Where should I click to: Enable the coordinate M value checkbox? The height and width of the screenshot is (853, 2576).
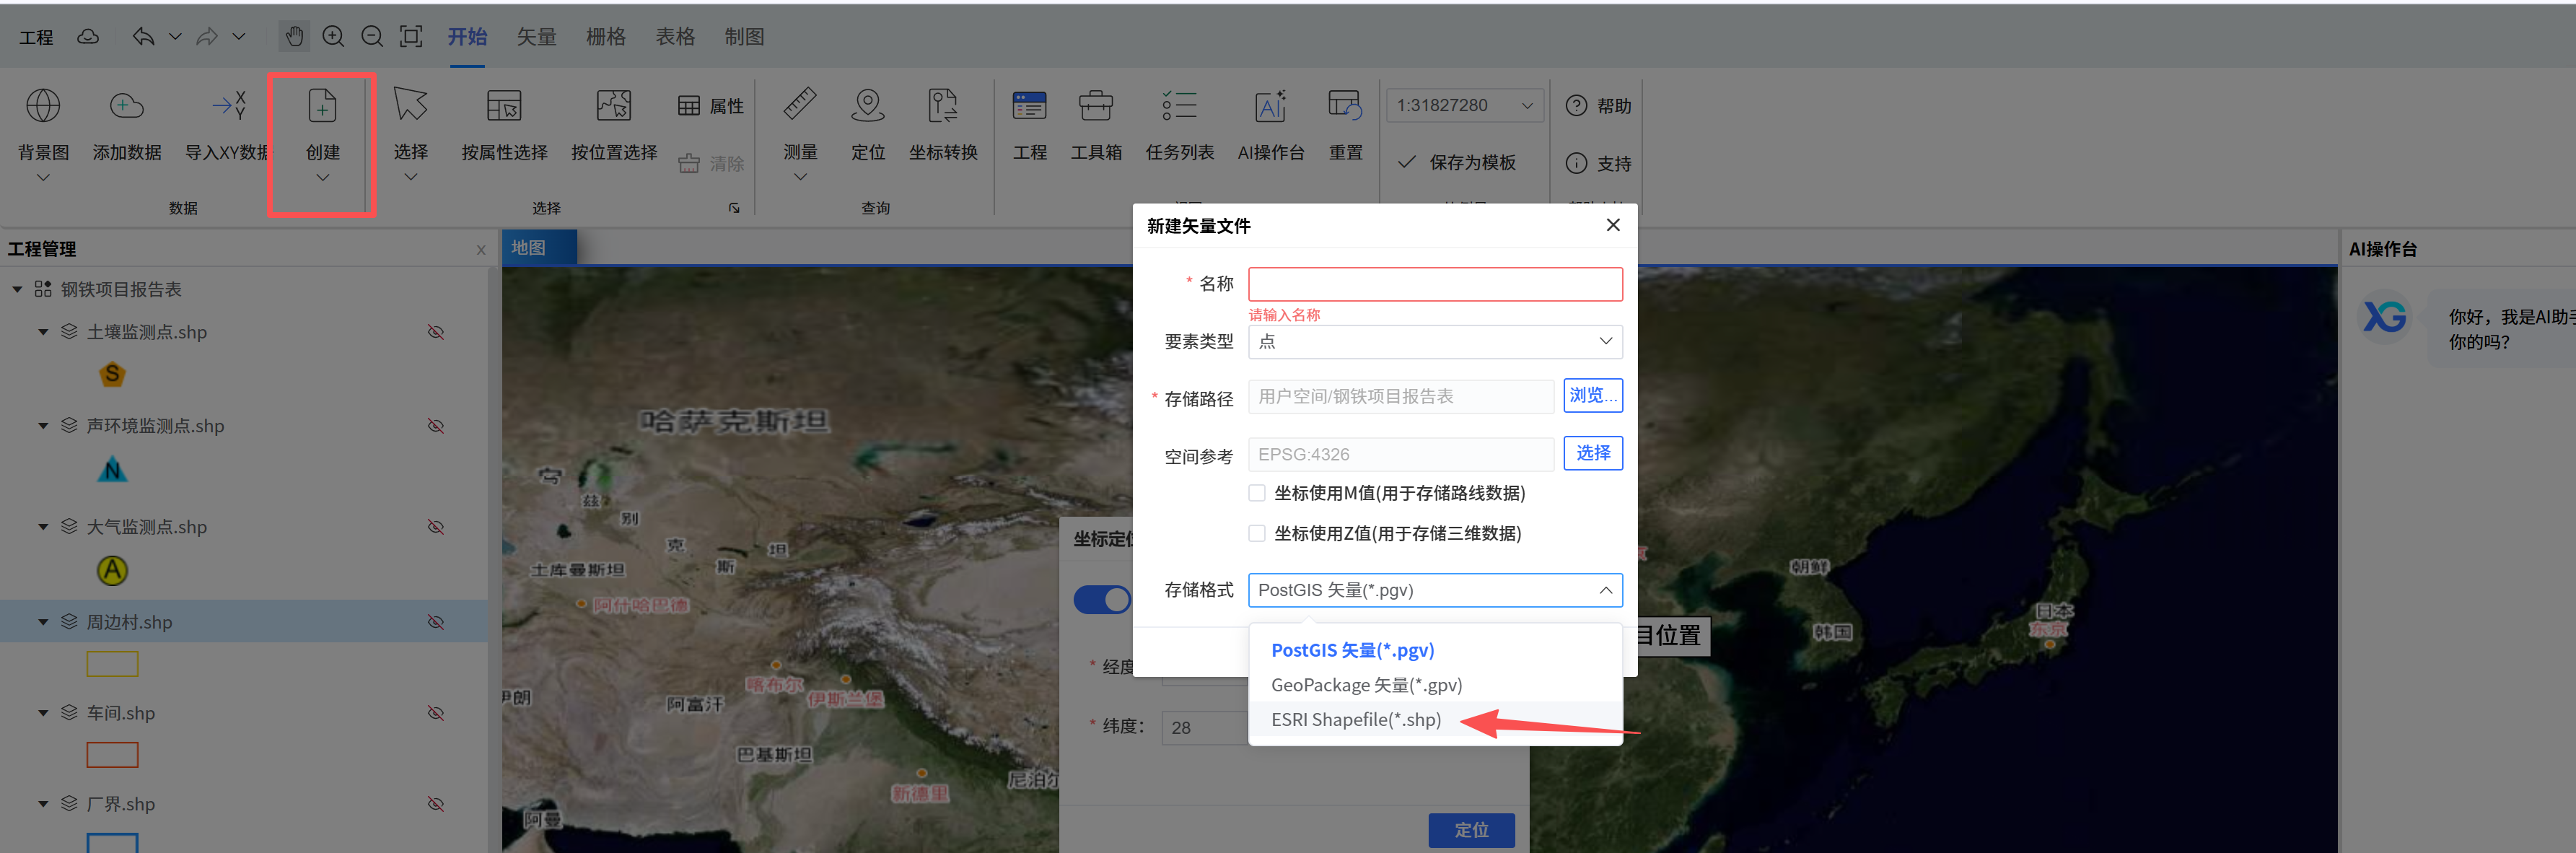[x=1257, y=493]
